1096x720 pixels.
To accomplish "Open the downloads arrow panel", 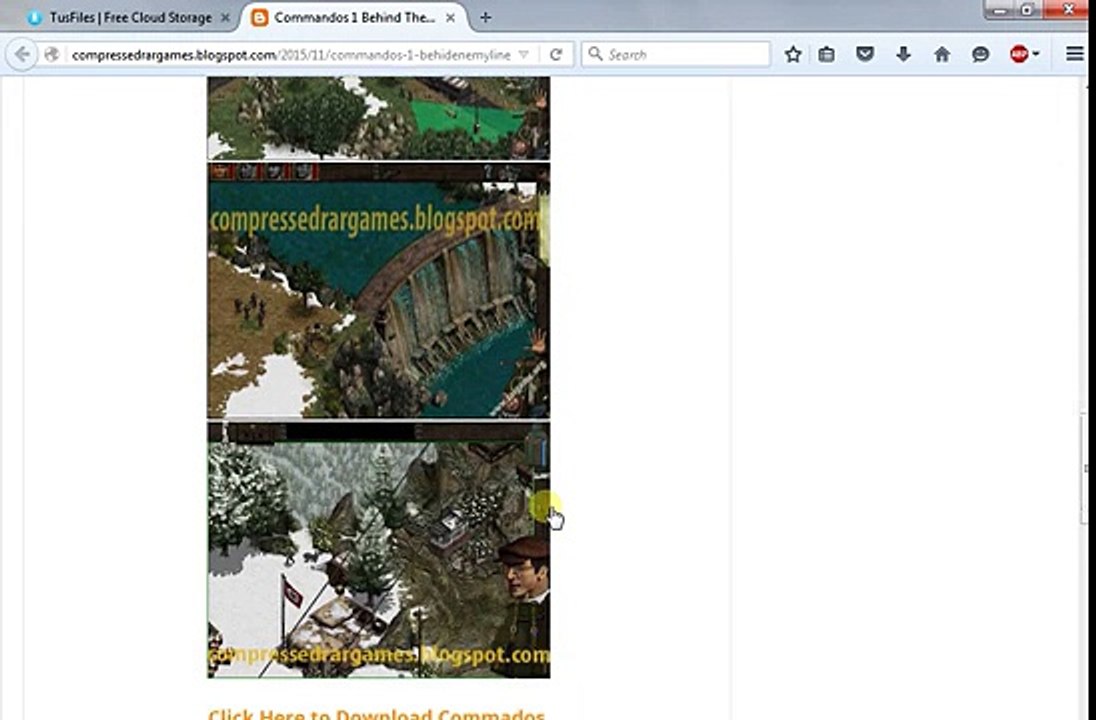I will (x=903, y=54).
